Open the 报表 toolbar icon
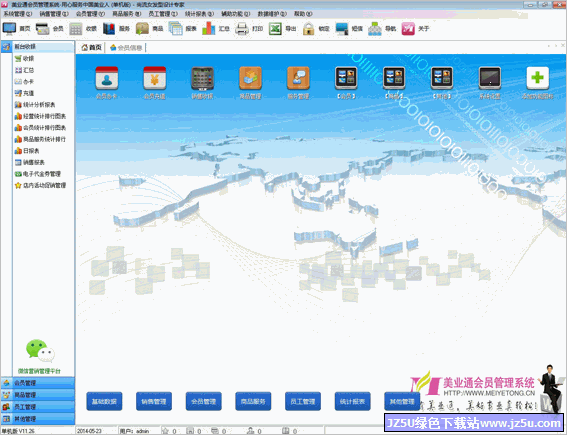 point(175,29)
